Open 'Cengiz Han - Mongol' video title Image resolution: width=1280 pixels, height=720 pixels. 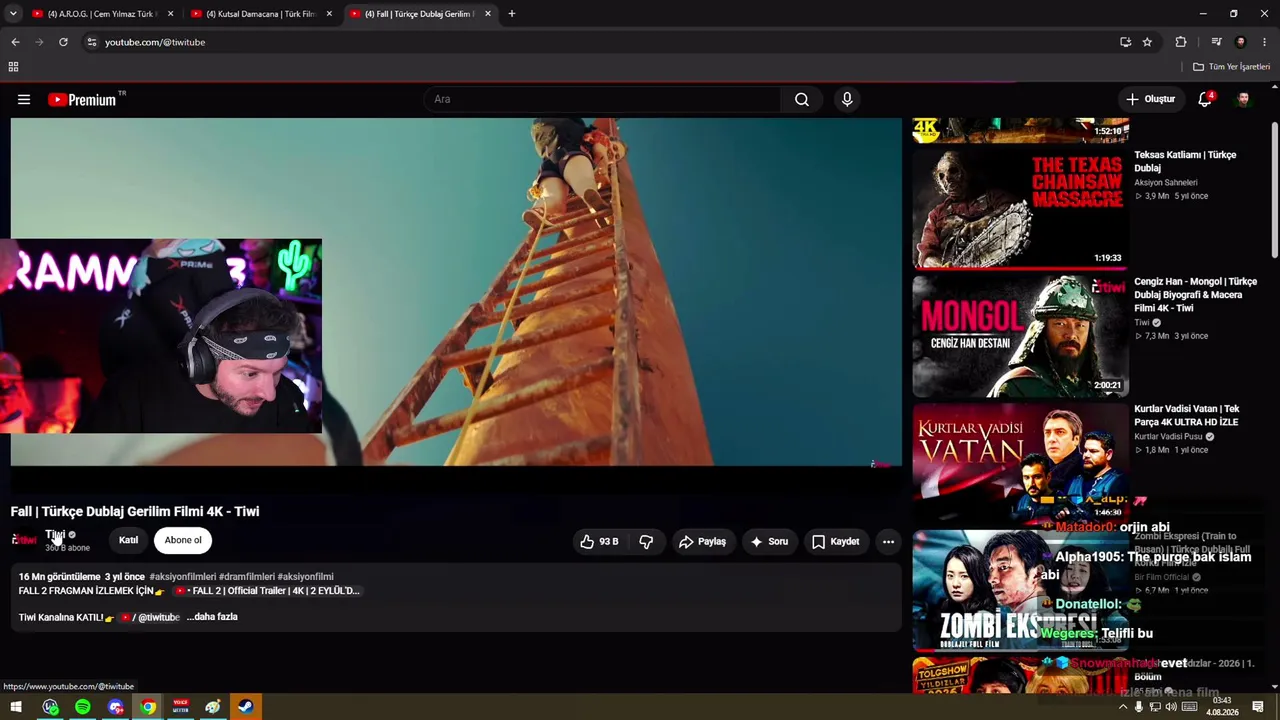tap(1196, 295)
